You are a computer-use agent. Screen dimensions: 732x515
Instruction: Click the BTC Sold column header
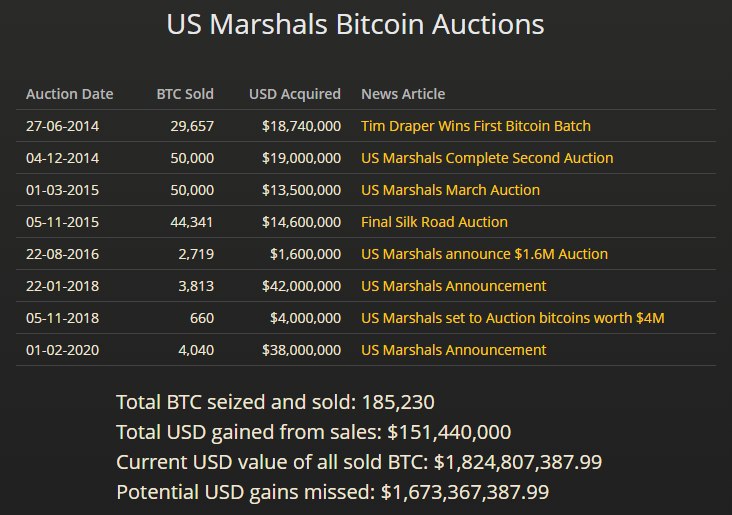[x=185, y=94]
